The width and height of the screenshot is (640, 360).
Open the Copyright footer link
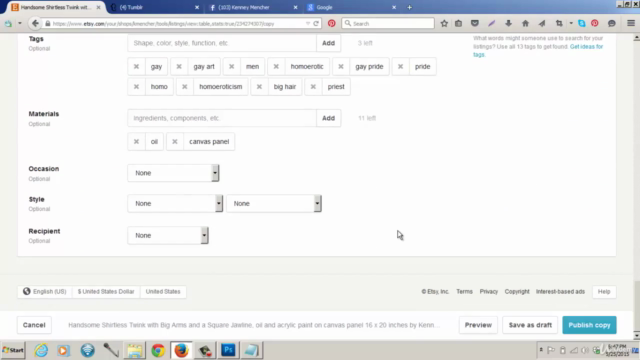(517, 291)
